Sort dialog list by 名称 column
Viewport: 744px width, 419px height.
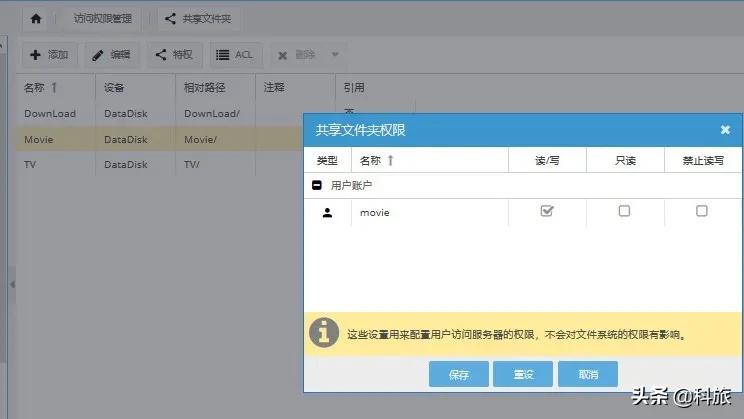coord(429,160)
